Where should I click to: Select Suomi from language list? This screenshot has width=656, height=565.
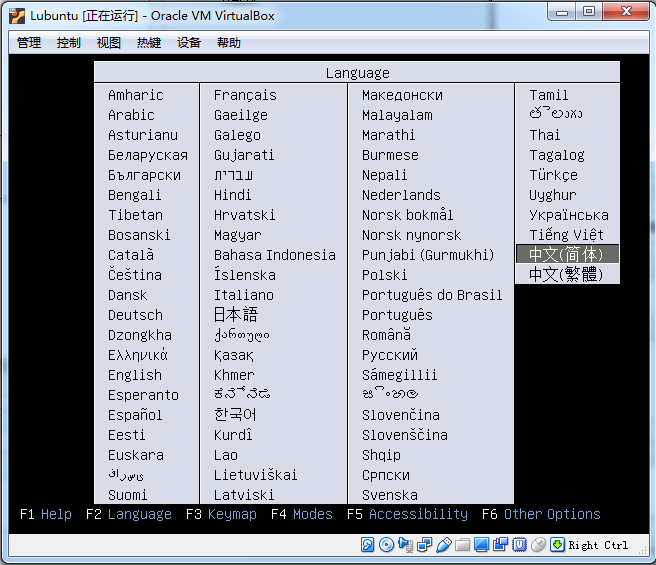click(128, 495)
